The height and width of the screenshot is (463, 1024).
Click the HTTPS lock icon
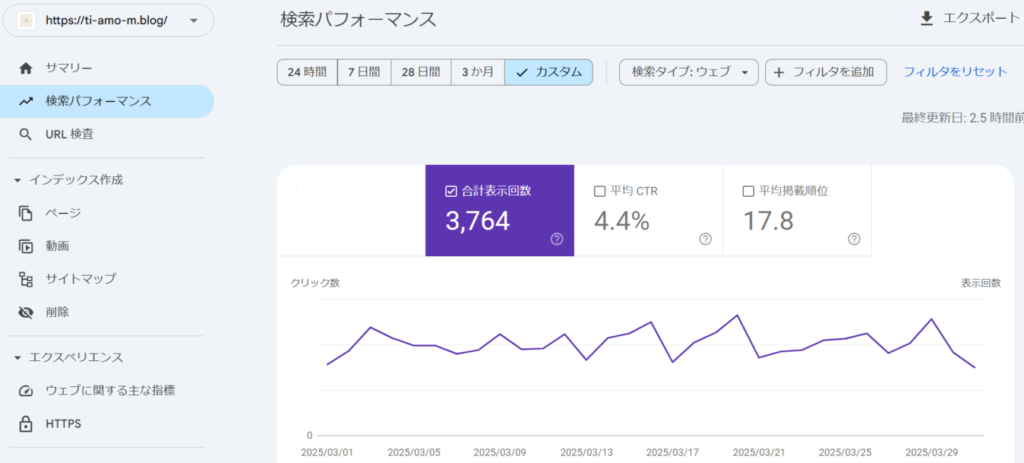[x=26, y=424]
